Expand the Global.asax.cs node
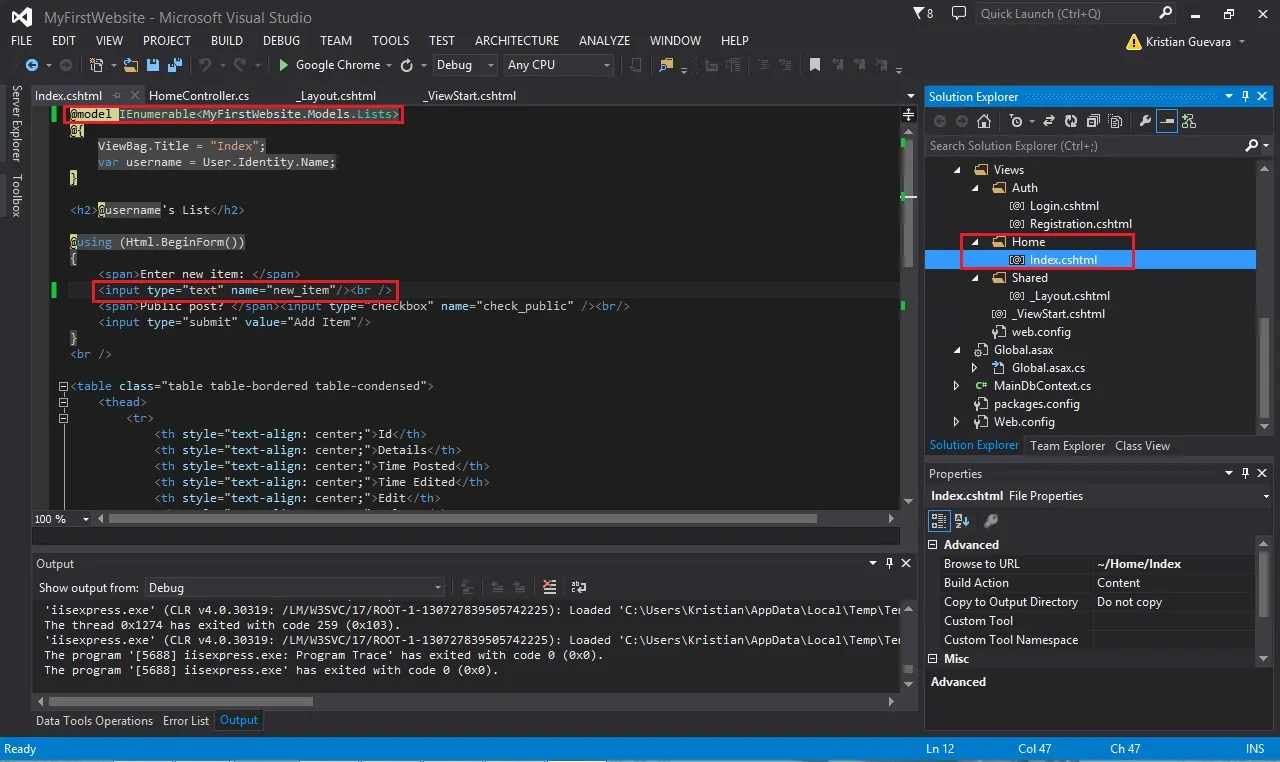Screen dimensions: 1280x762 click(975, 368)
